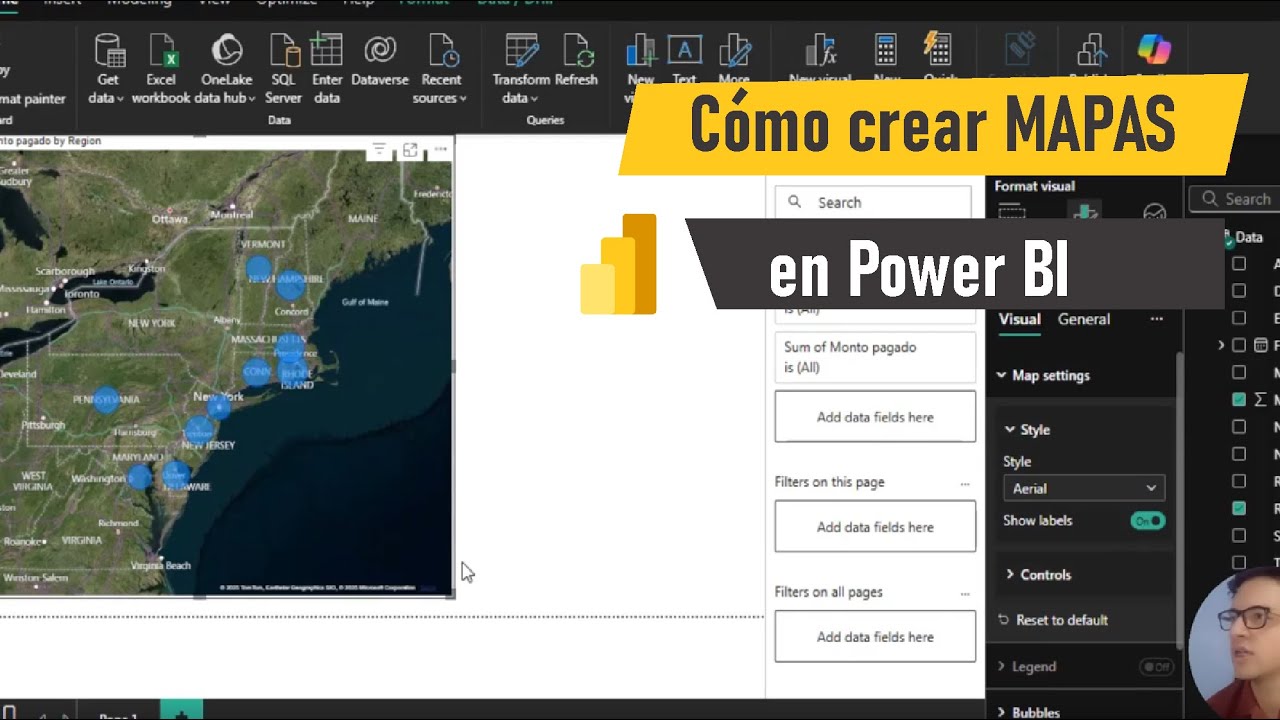Switch to the General tab
Image resolution: width=1280 pixels, height=720 pixels.
click(1084, 319)
